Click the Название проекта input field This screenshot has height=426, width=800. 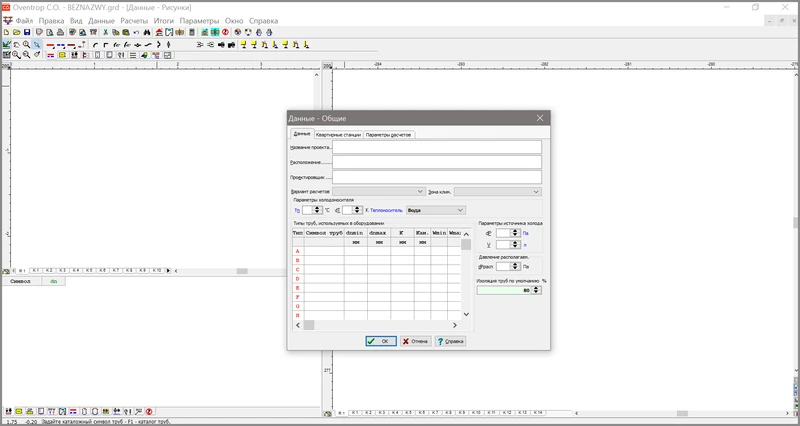[x=436, y=147]
